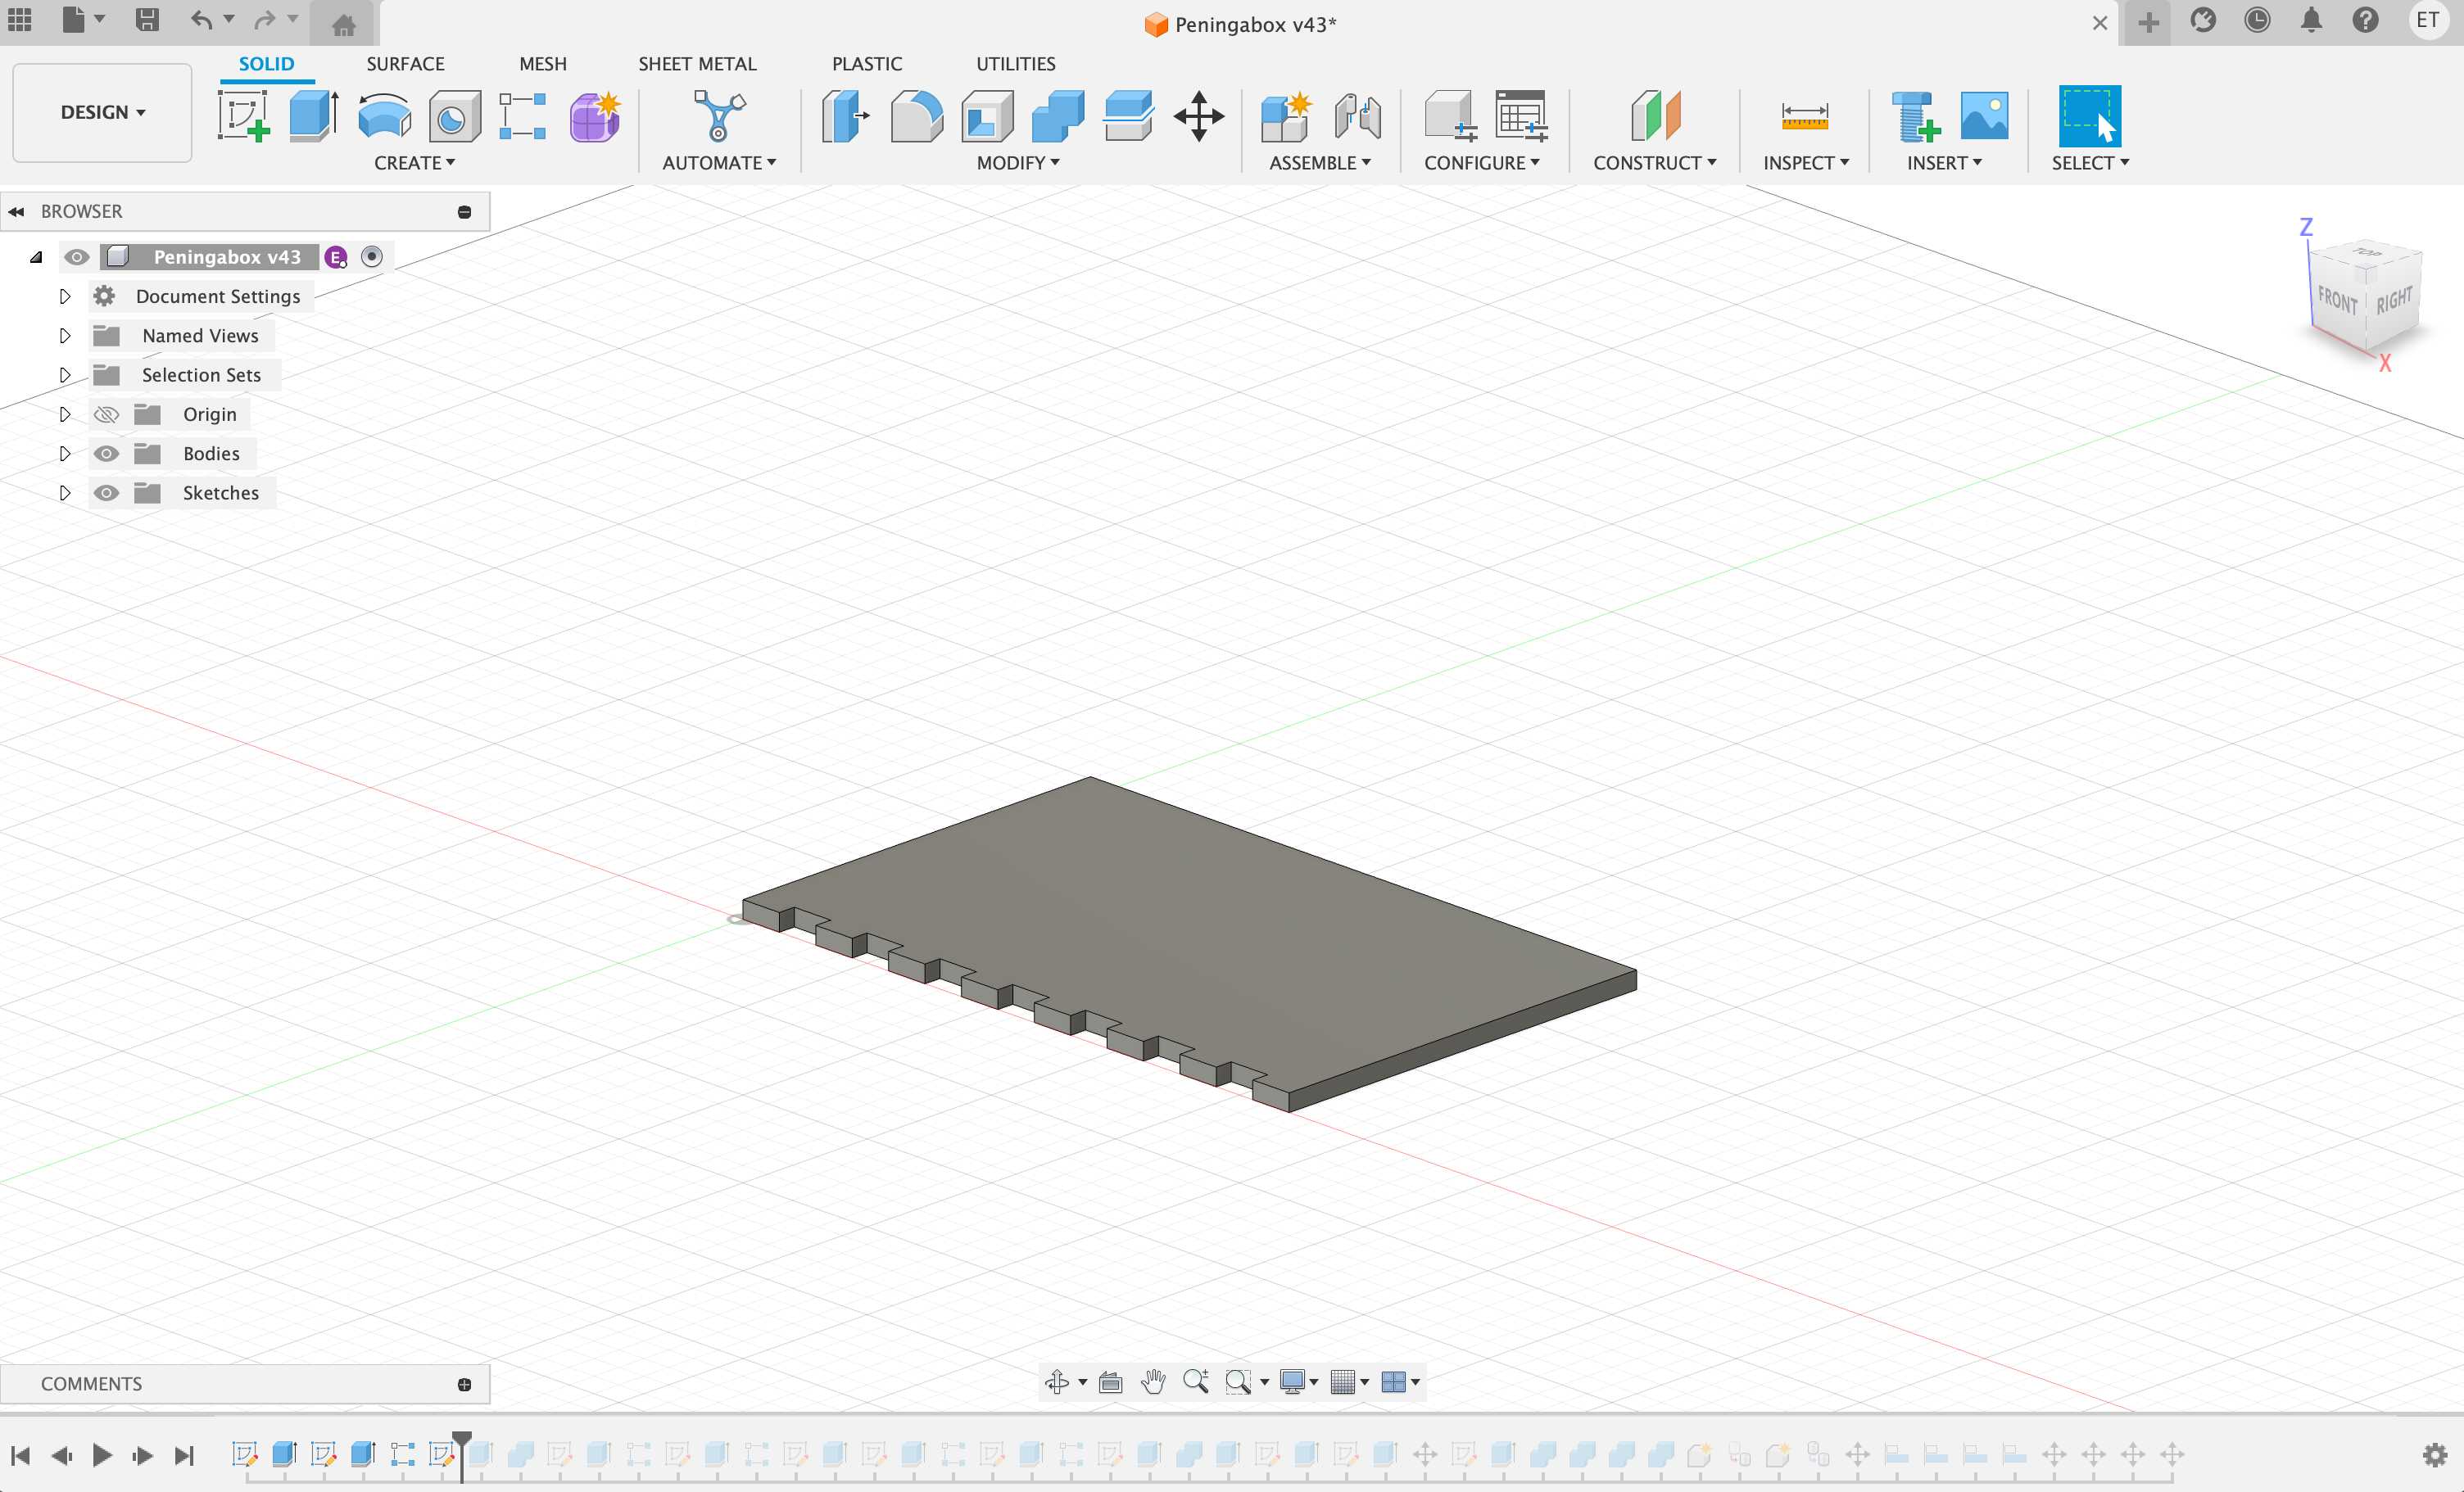Open the CREATE dropdown menu
Viewport: 2464px width, 1492px height.
pos(414,162)
